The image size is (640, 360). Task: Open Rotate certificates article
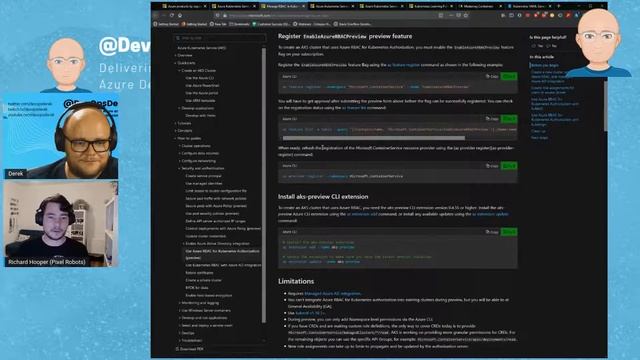point(199,273)
